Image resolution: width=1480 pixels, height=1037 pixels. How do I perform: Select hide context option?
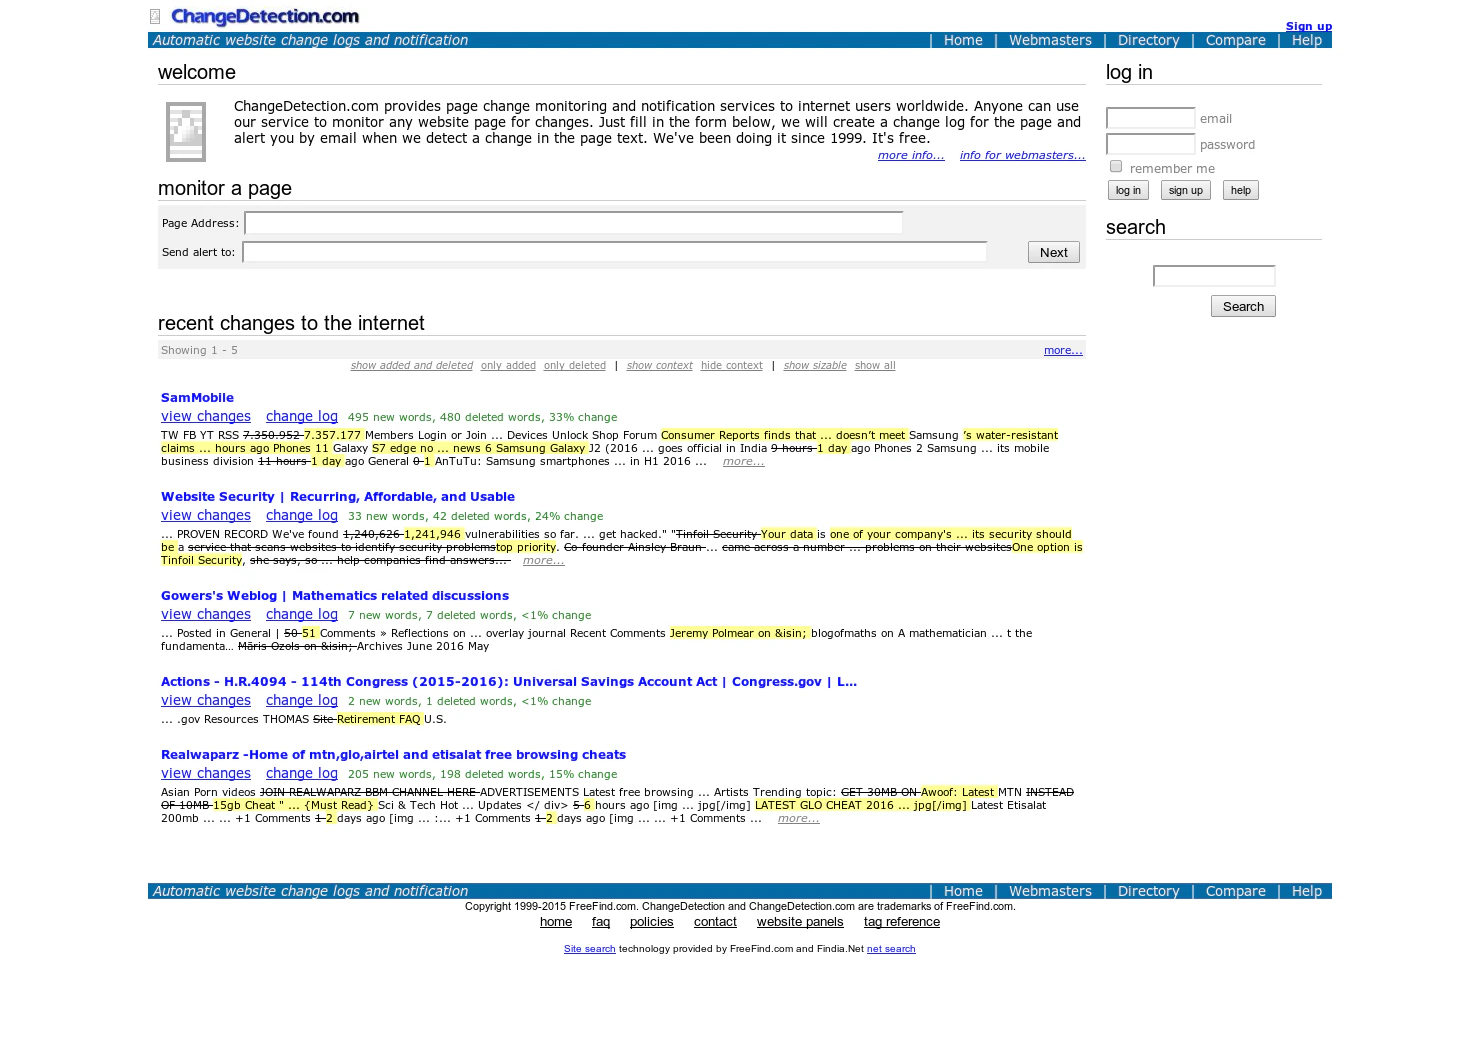click(732, 365)
